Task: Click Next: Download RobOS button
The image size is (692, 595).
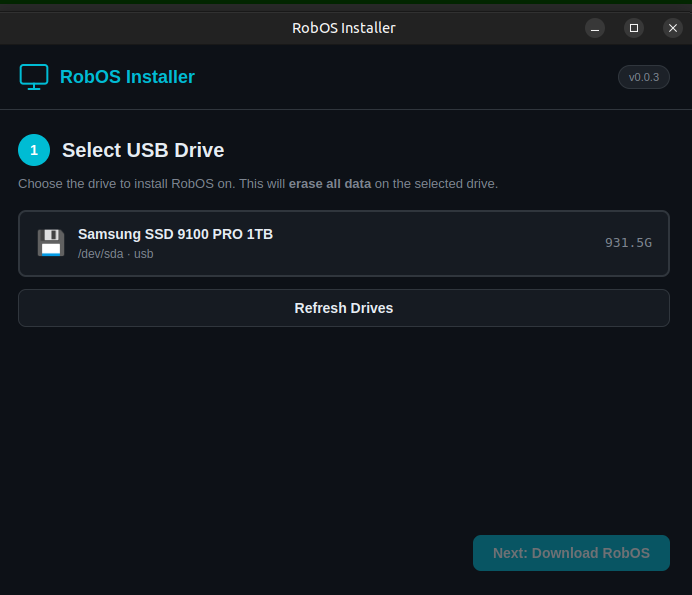Action: pos(571,553)
